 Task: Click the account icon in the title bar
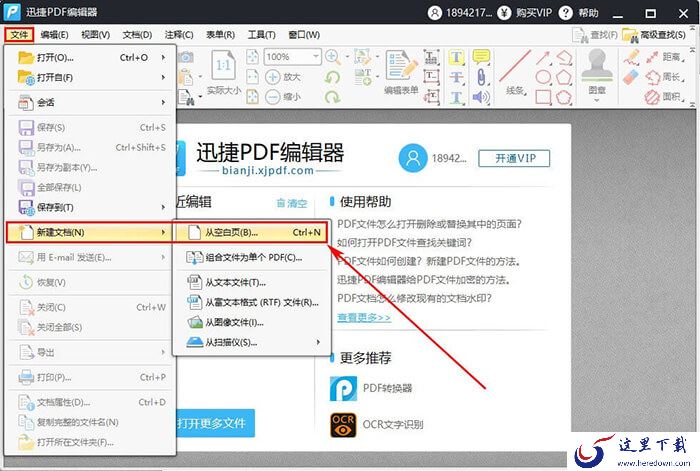(434, 13)
